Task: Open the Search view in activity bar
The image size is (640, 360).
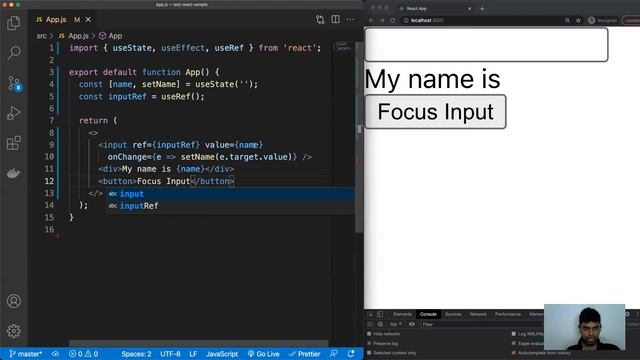Action: click(x=14, y=53)
